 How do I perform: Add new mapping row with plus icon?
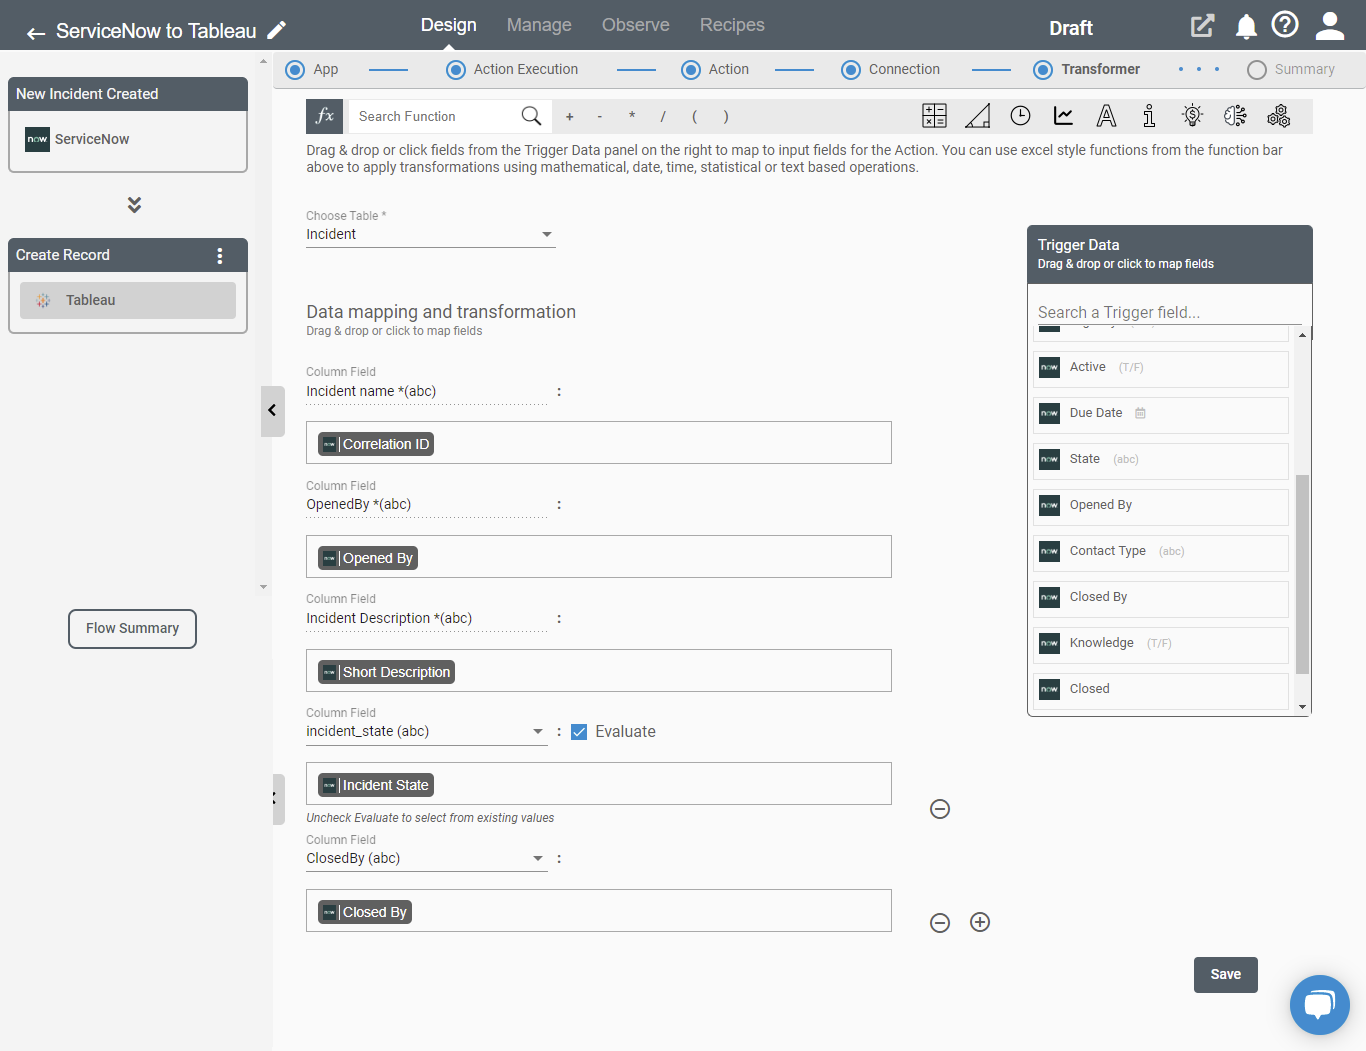pos(980,922)
